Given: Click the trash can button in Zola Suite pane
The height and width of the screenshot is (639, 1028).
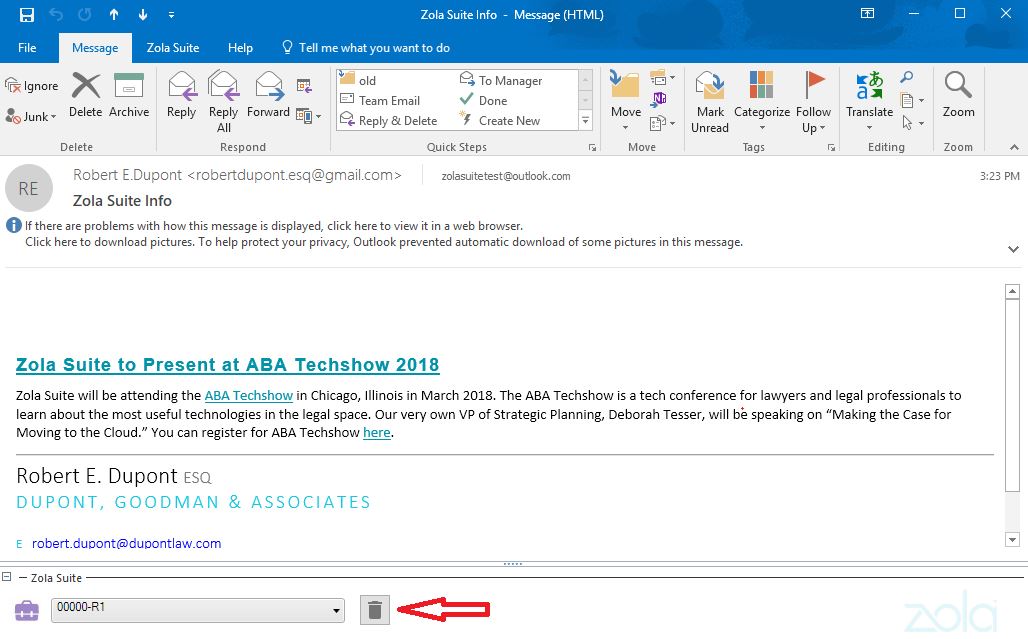Looking at the screenshot, I should 375,610.
